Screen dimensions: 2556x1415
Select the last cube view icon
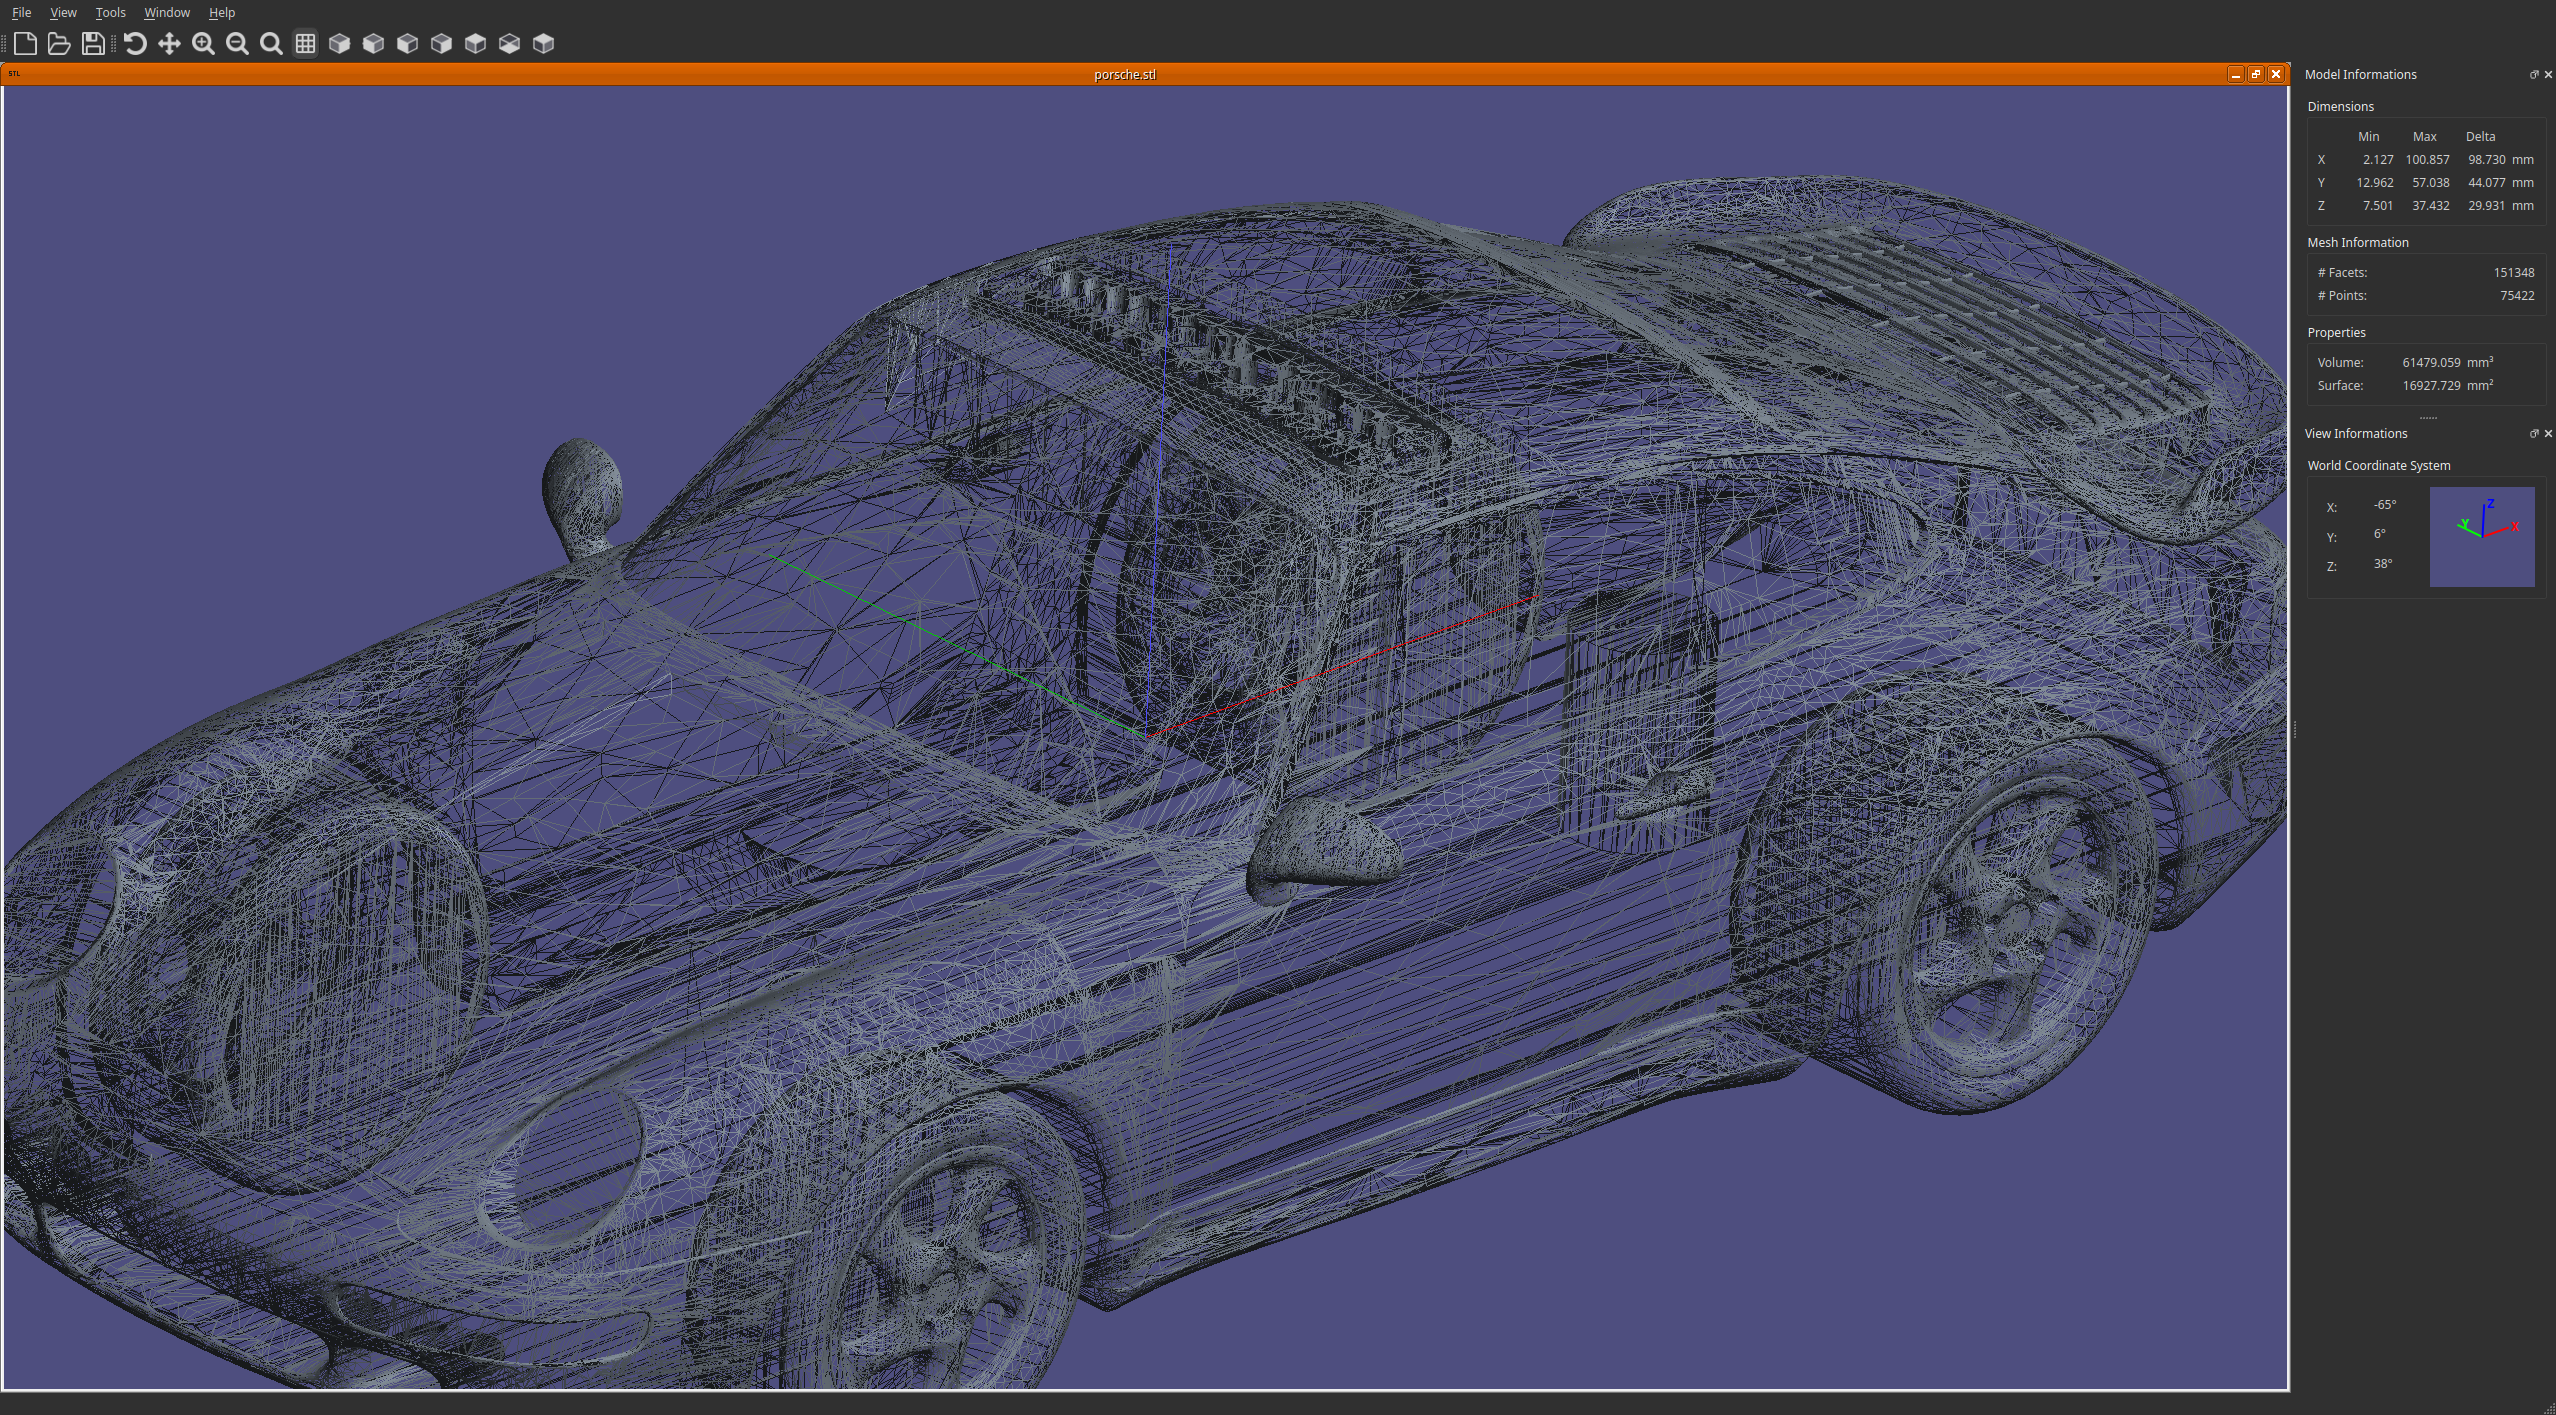[x=543, y=44]
